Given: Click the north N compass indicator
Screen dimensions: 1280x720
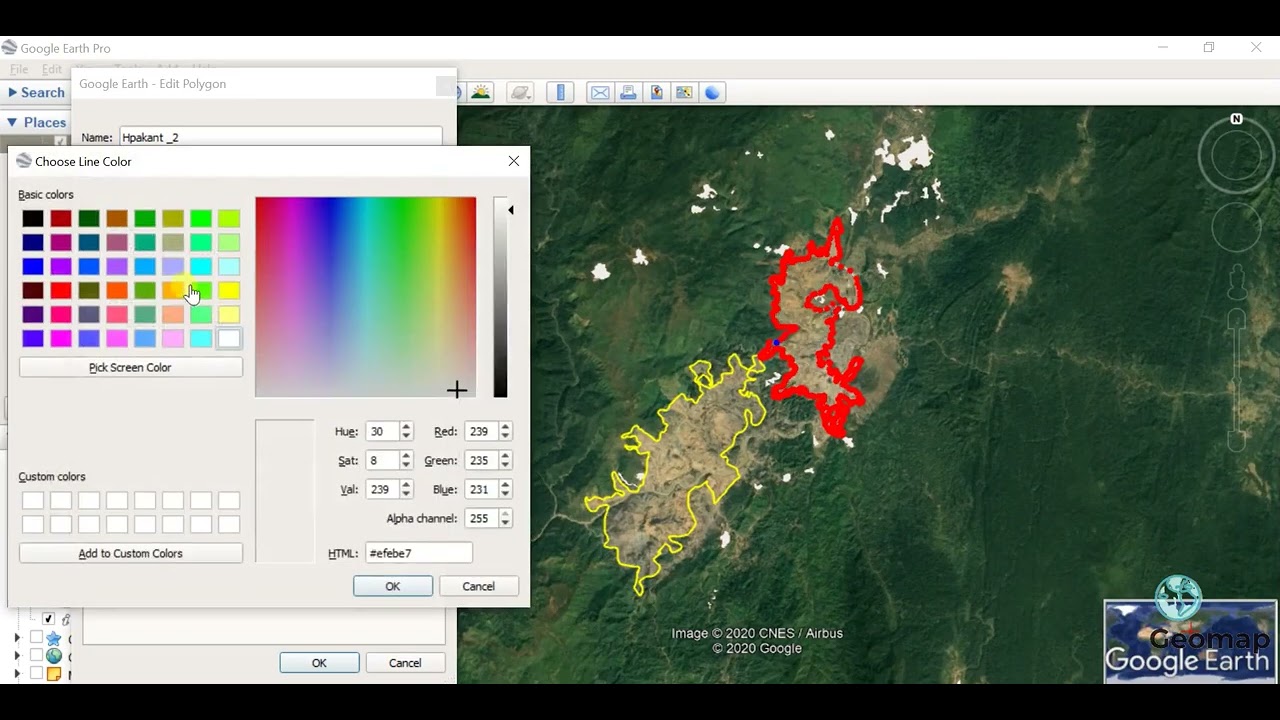Looking at the screenshot, I should [x=1236, y=119].
